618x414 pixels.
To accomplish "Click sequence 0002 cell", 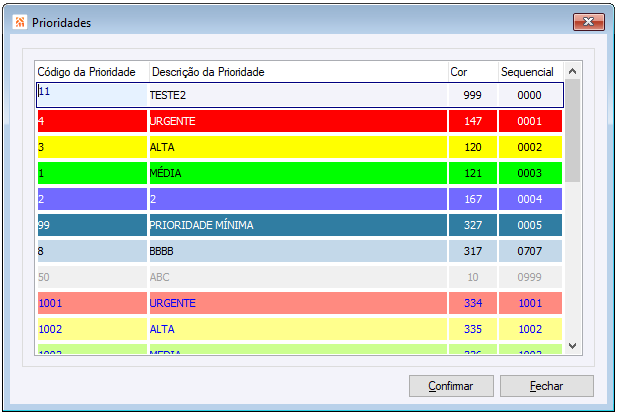I will click(531, 147).
